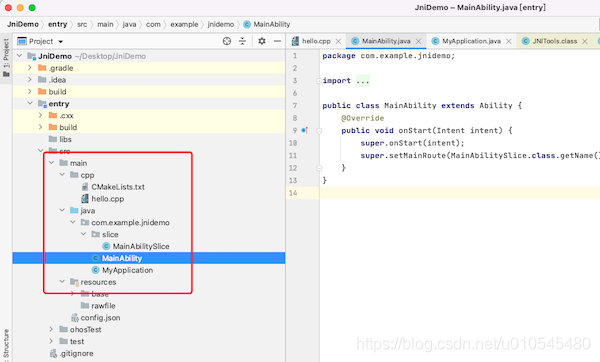Expand the ohosTest folder

51,329
